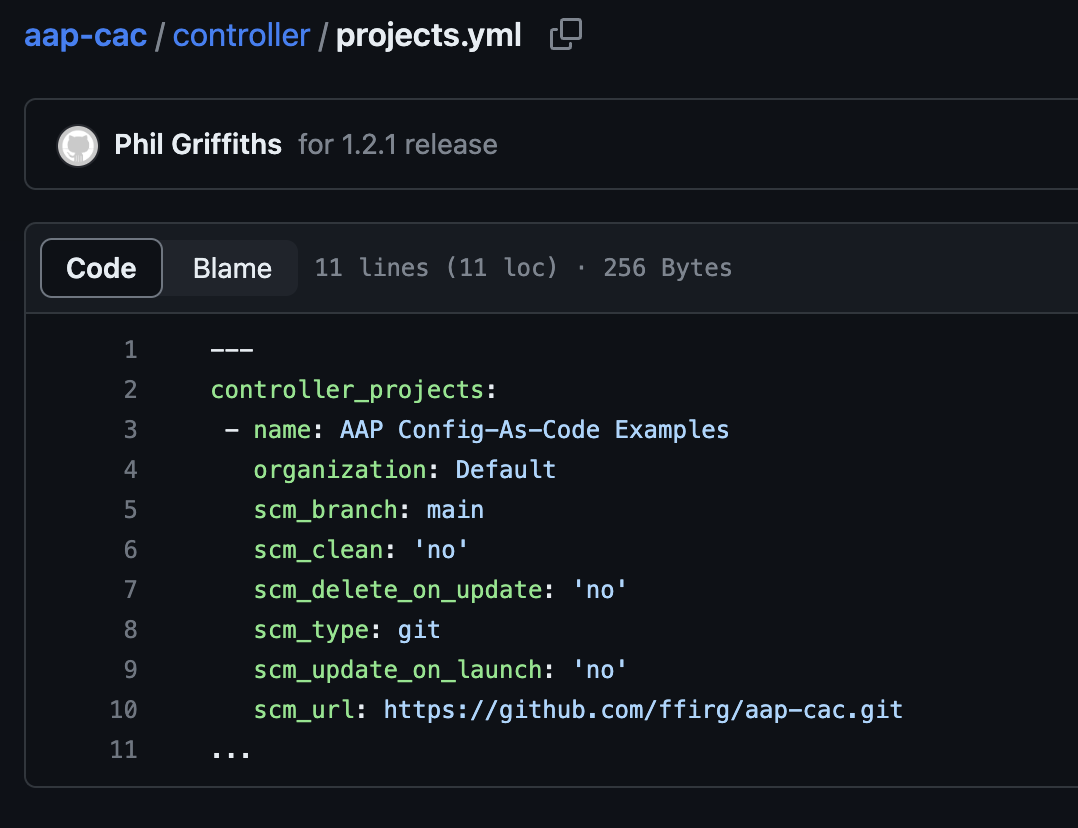
Task: Click the scm_type key
Action: point(311,629)
